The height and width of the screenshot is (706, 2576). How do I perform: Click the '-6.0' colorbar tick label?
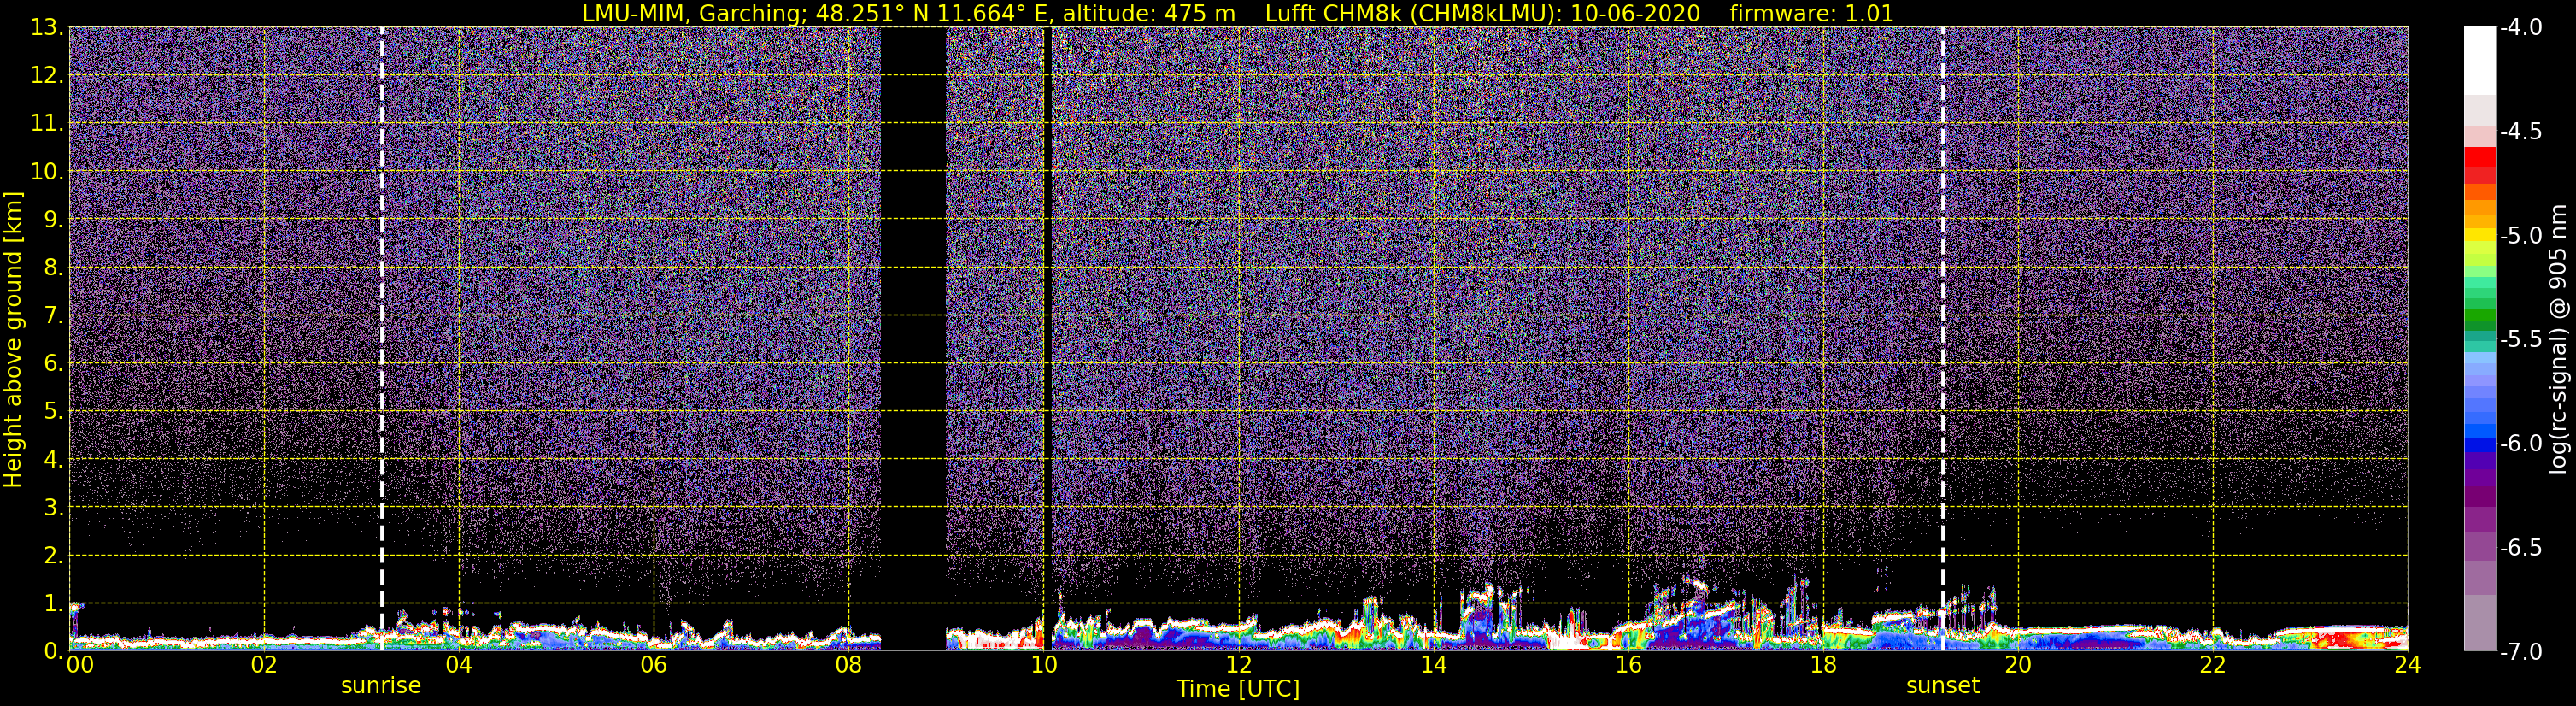coord(2520,444)
